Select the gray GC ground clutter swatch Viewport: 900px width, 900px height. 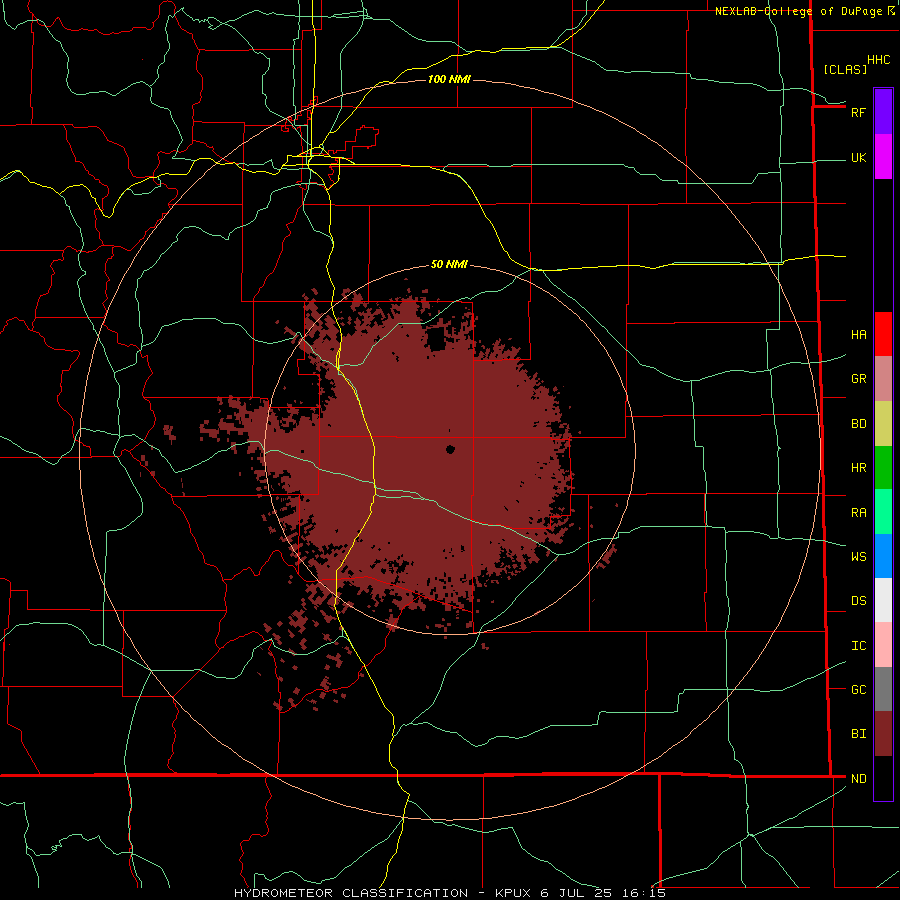click(883, 689)
